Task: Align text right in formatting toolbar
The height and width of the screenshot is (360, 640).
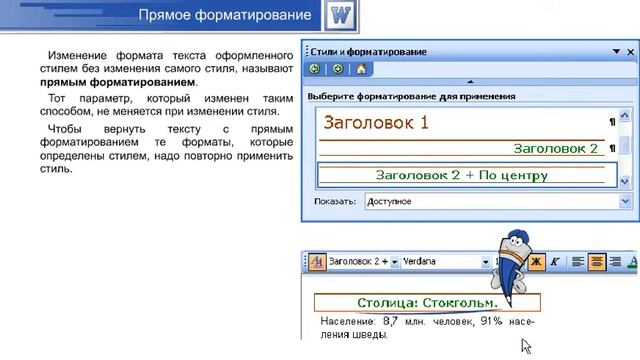Action: 615,262
